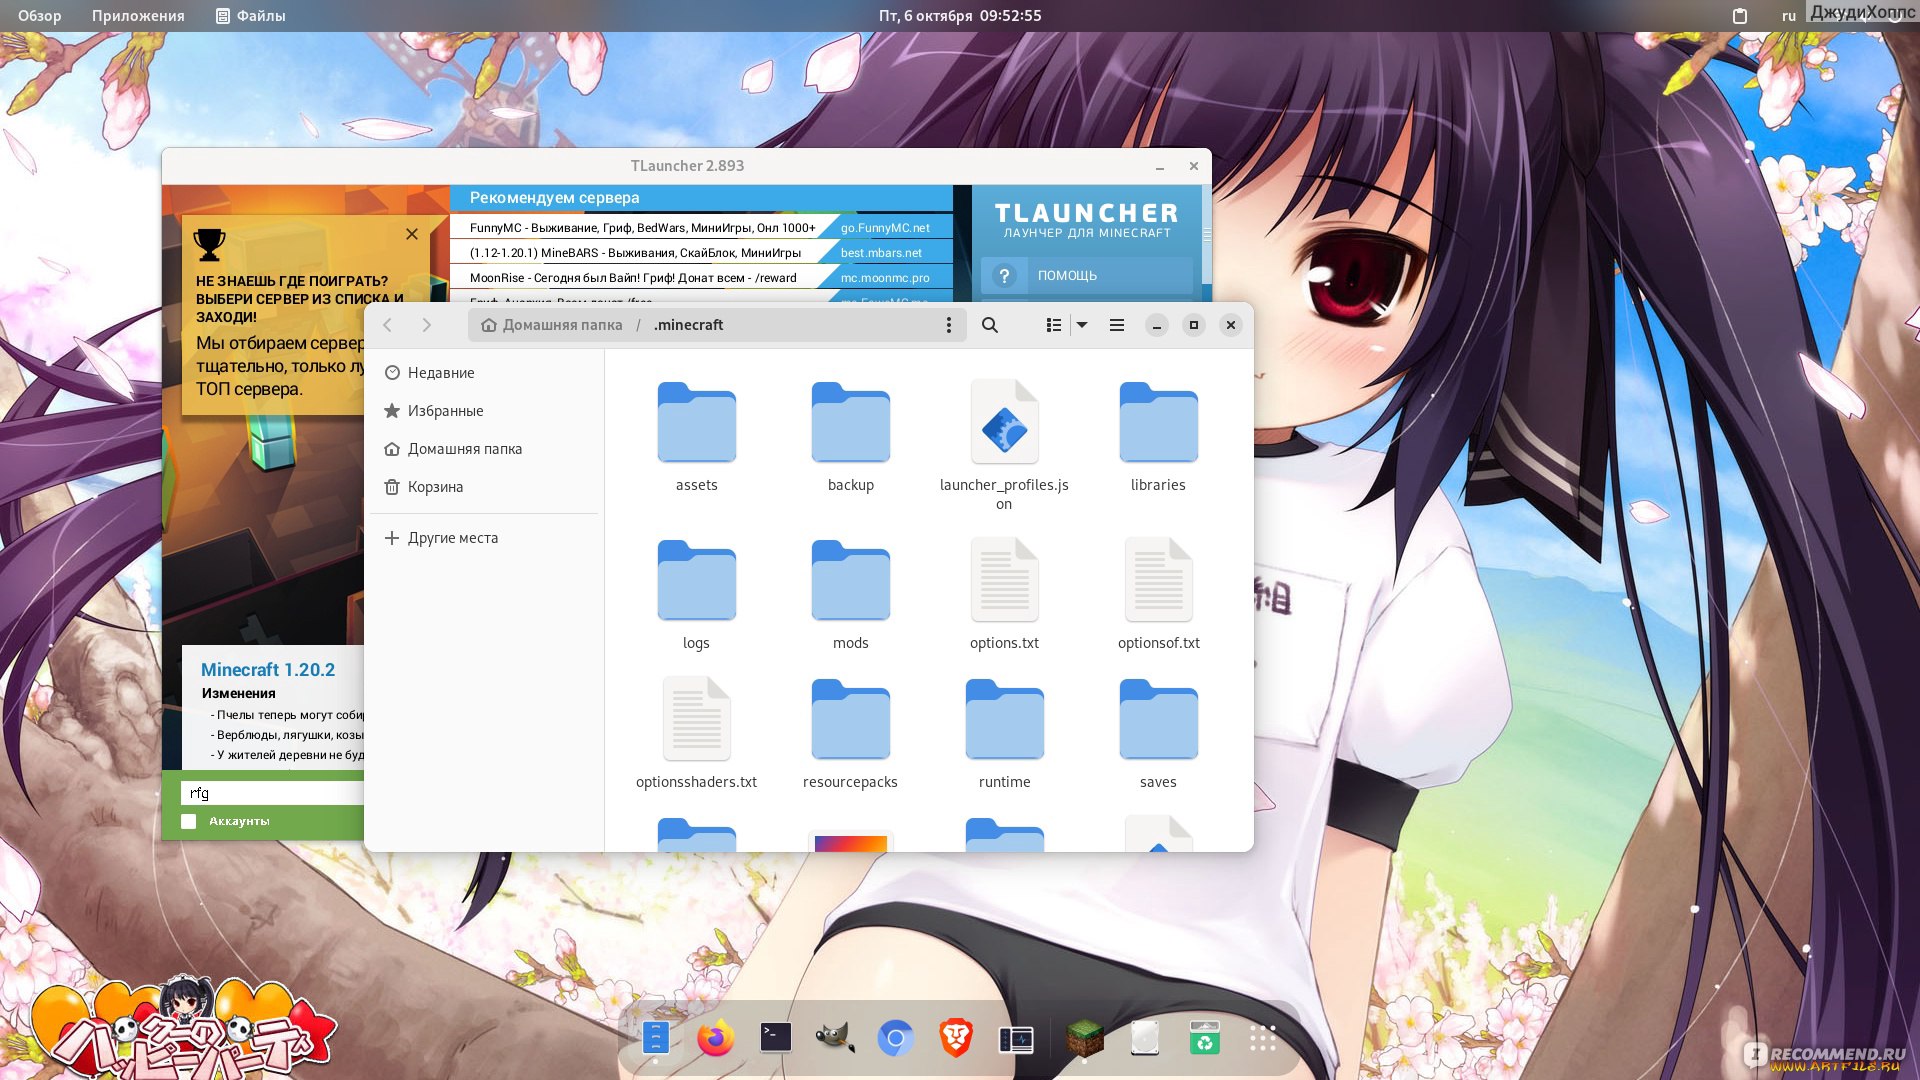Select the partially visible image thumbnail file
This screenshot has width=1920, height=1080.
[x=851, y=840]
